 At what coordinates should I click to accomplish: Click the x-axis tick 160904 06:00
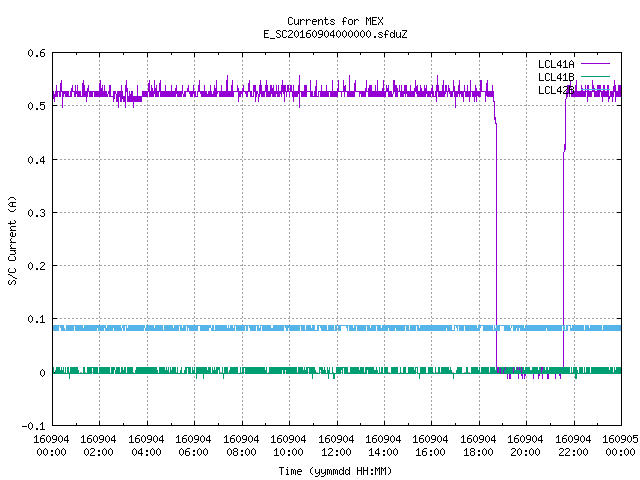point(193,445)
